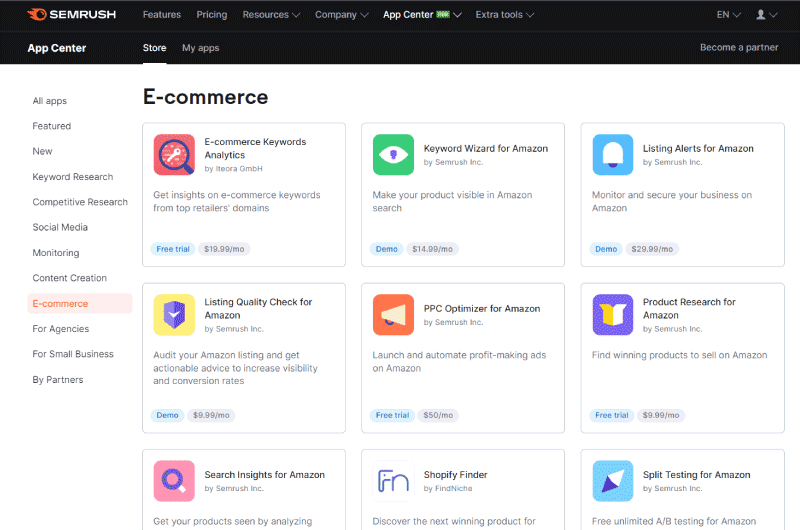Open the Split Testing for Amazon icon
The image size is (800, 530).
[613, 481]
